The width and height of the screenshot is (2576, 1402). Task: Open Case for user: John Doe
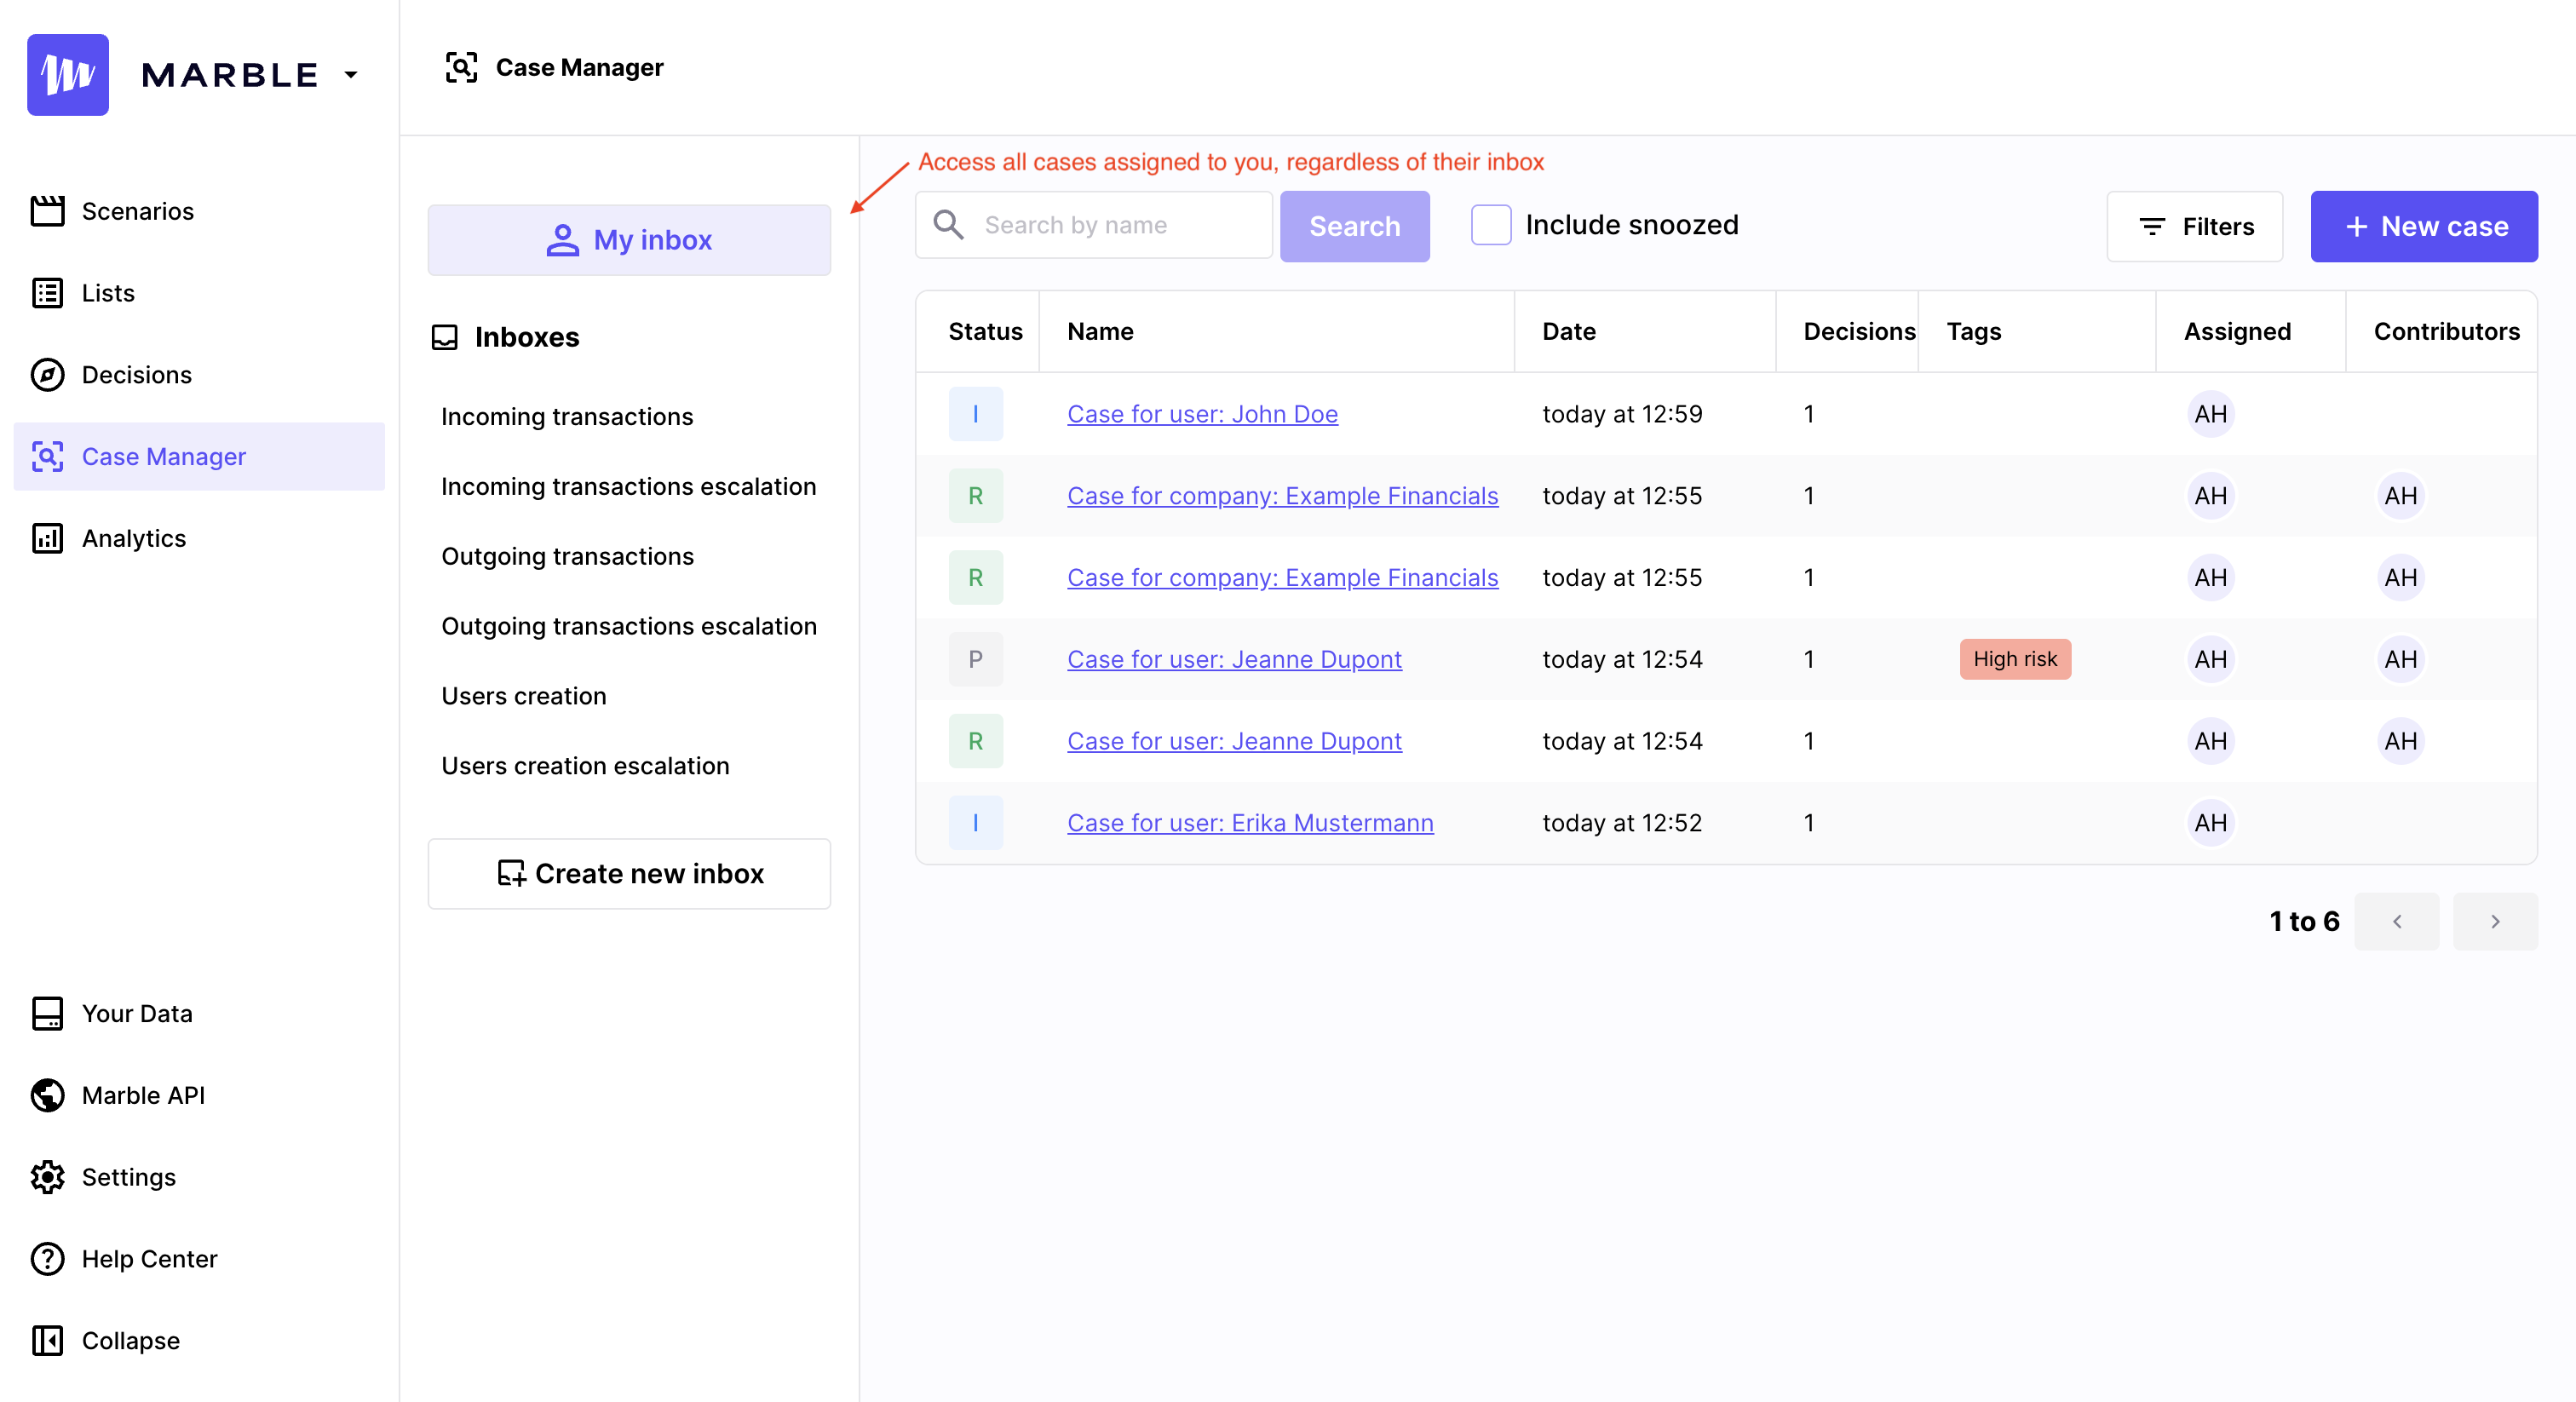coord(1202,414)
